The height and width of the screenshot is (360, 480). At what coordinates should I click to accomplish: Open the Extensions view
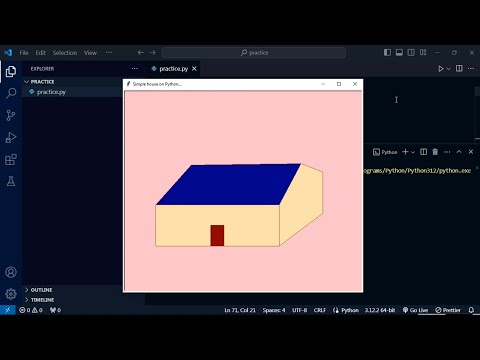pyautogui.click(x=11, y=159)
